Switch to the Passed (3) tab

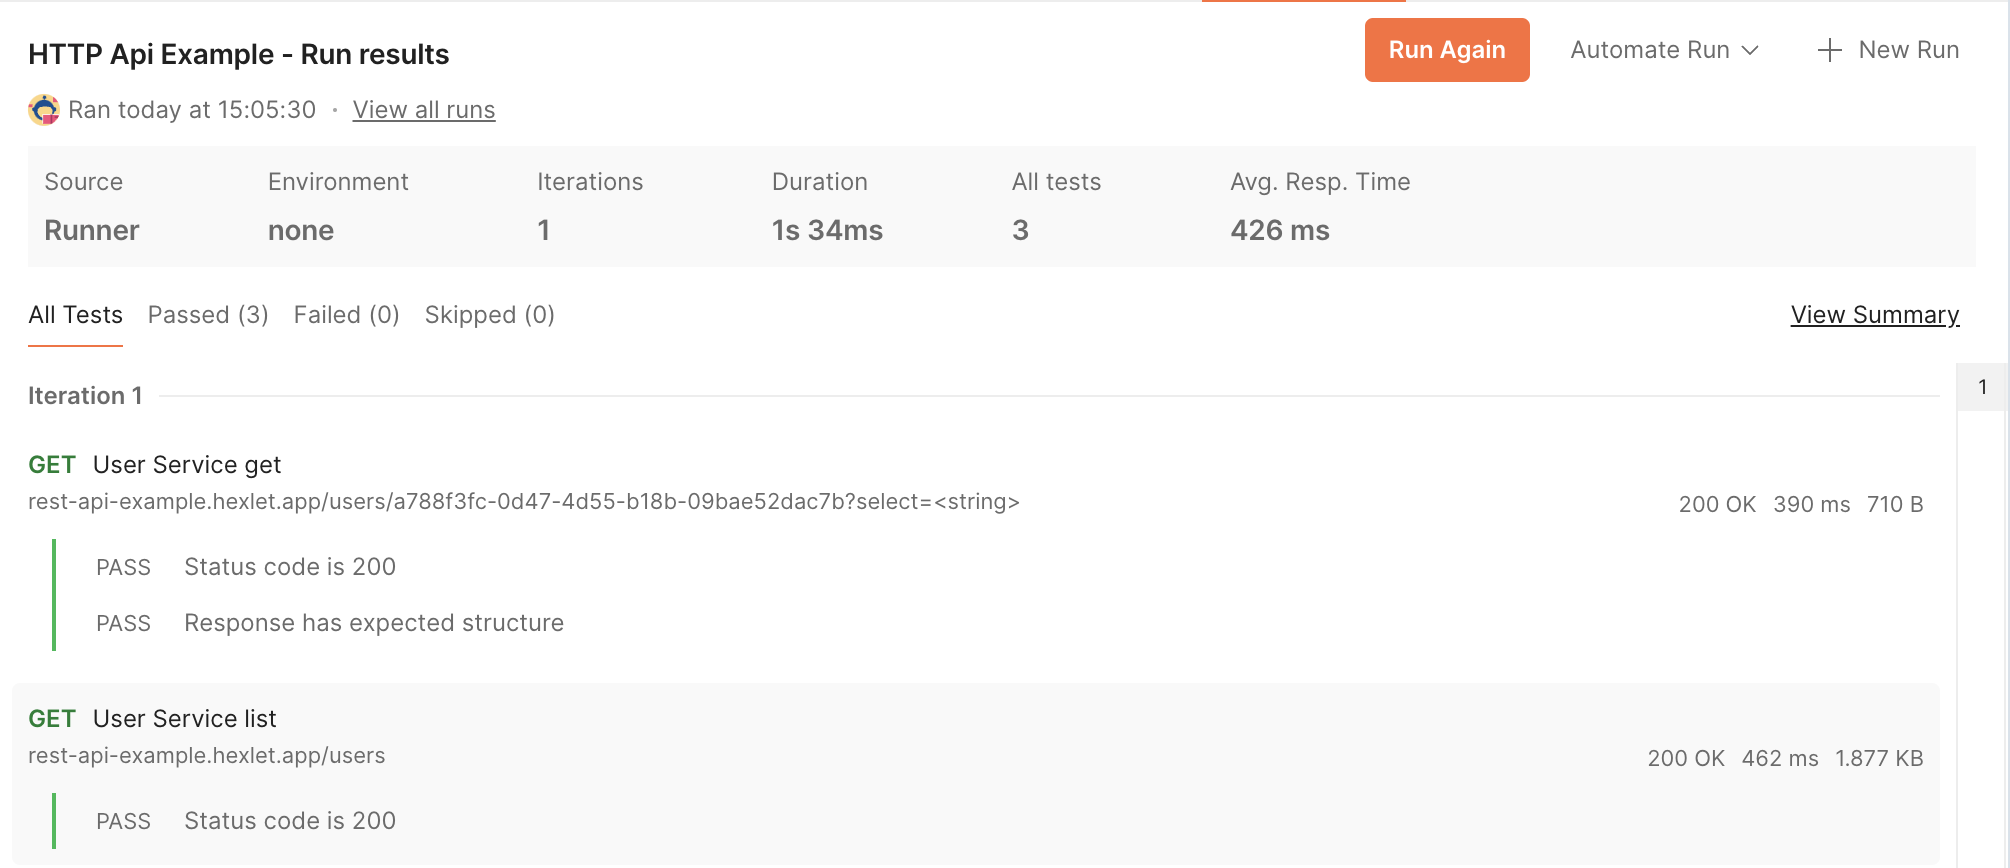[x=208, y=315]
